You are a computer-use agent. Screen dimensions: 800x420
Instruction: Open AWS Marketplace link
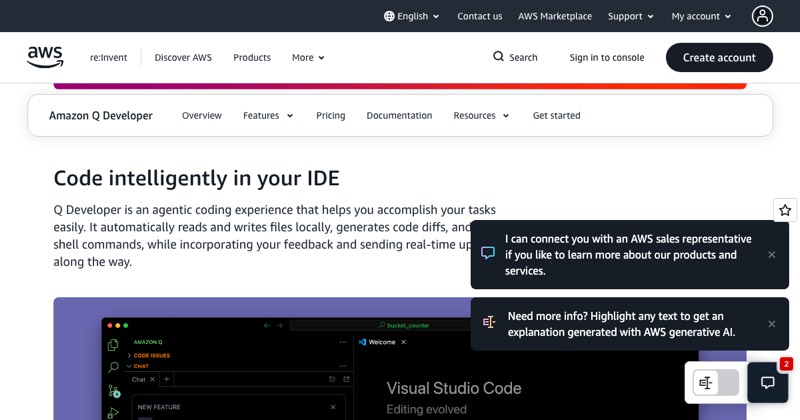[x=555, y=16]
